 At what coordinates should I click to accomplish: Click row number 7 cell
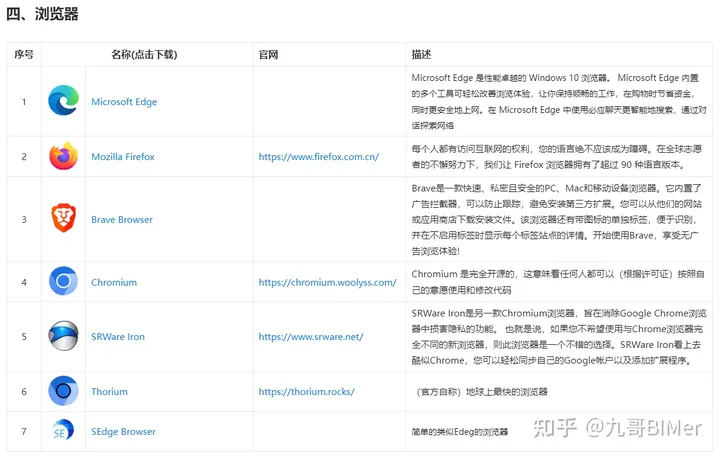pos(24,432)
